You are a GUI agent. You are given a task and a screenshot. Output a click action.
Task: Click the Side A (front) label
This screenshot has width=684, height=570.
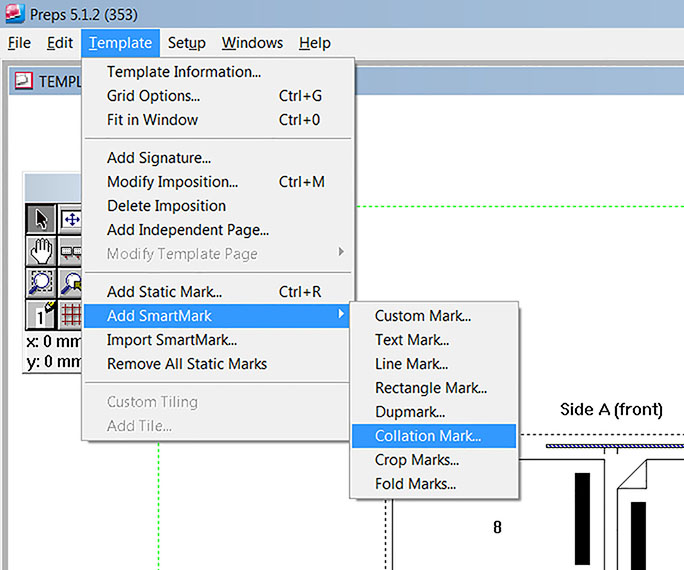click(611, 409)
